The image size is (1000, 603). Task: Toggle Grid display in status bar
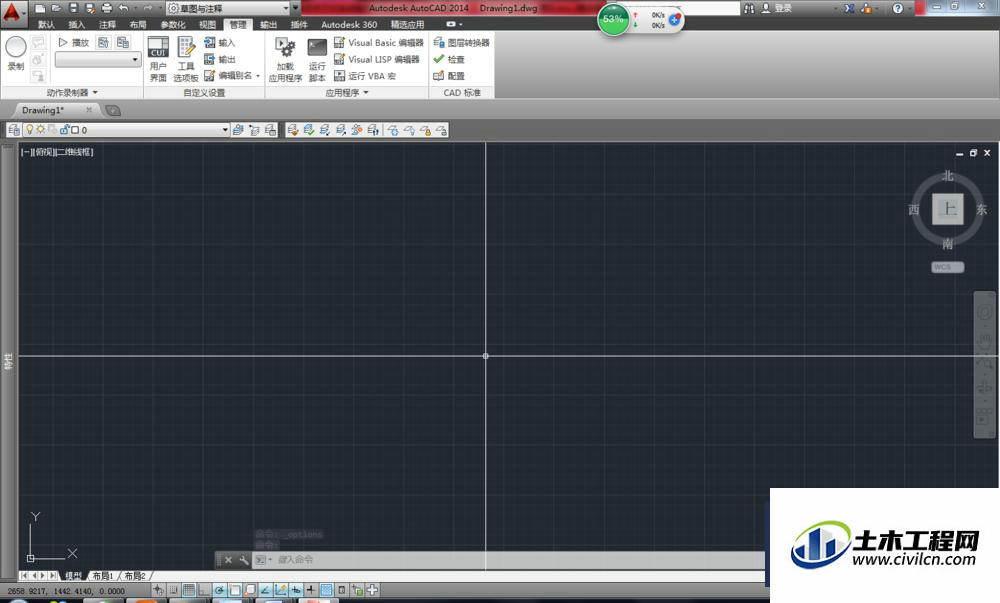pos(189,590)
